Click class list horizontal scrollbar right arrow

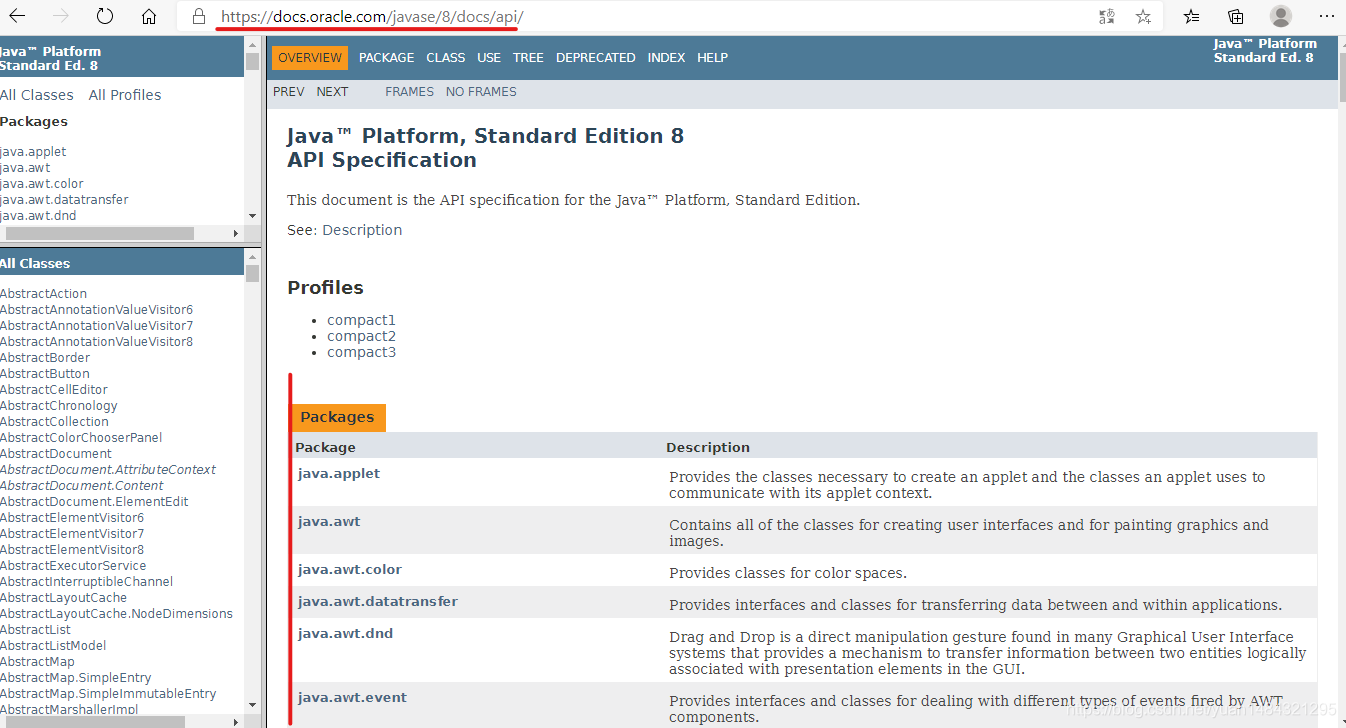(x=236, y=721)
